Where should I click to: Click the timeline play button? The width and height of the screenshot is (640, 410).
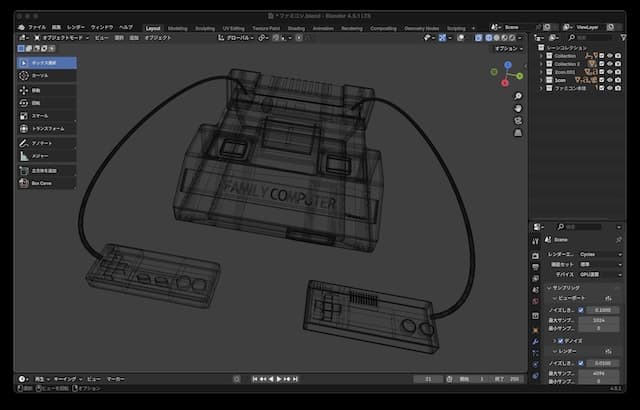coord(279,379)
